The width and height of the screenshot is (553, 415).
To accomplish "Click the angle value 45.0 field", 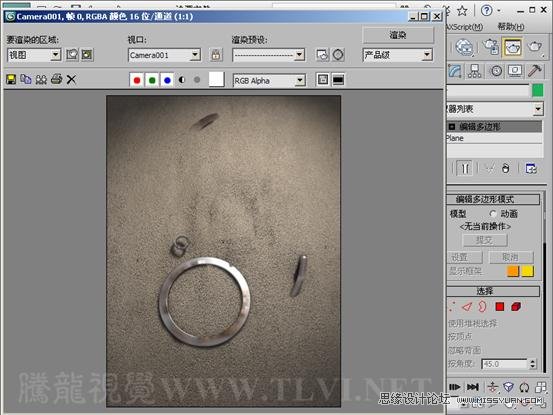I will point(504,364).
